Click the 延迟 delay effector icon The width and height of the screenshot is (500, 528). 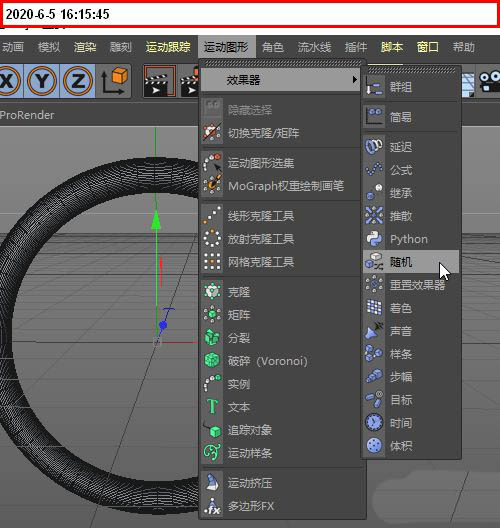(374, 146)
